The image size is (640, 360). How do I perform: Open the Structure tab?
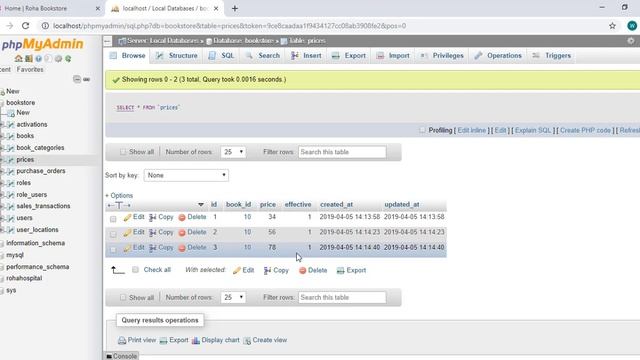coord(176,56)
